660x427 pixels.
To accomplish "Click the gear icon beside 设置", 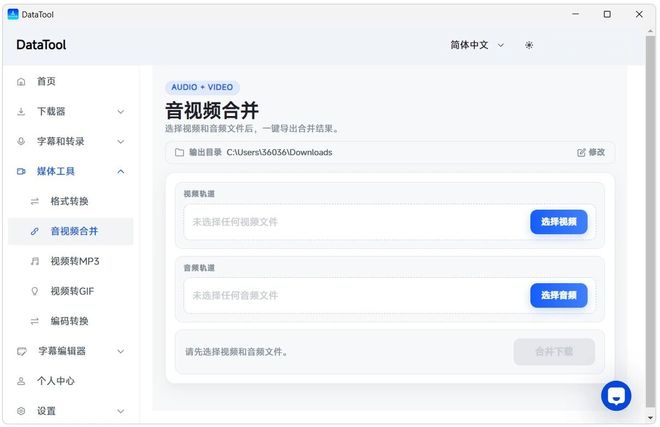I will pos(21,411).
